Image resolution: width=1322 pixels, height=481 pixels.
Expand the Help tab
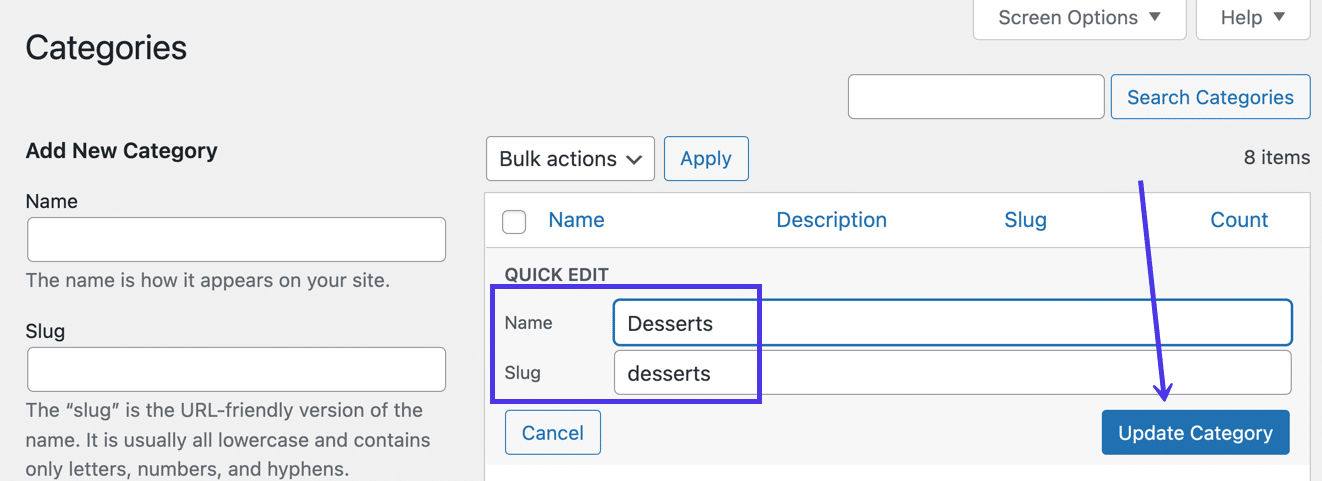pyautogui.click(x=1252, y=18)
